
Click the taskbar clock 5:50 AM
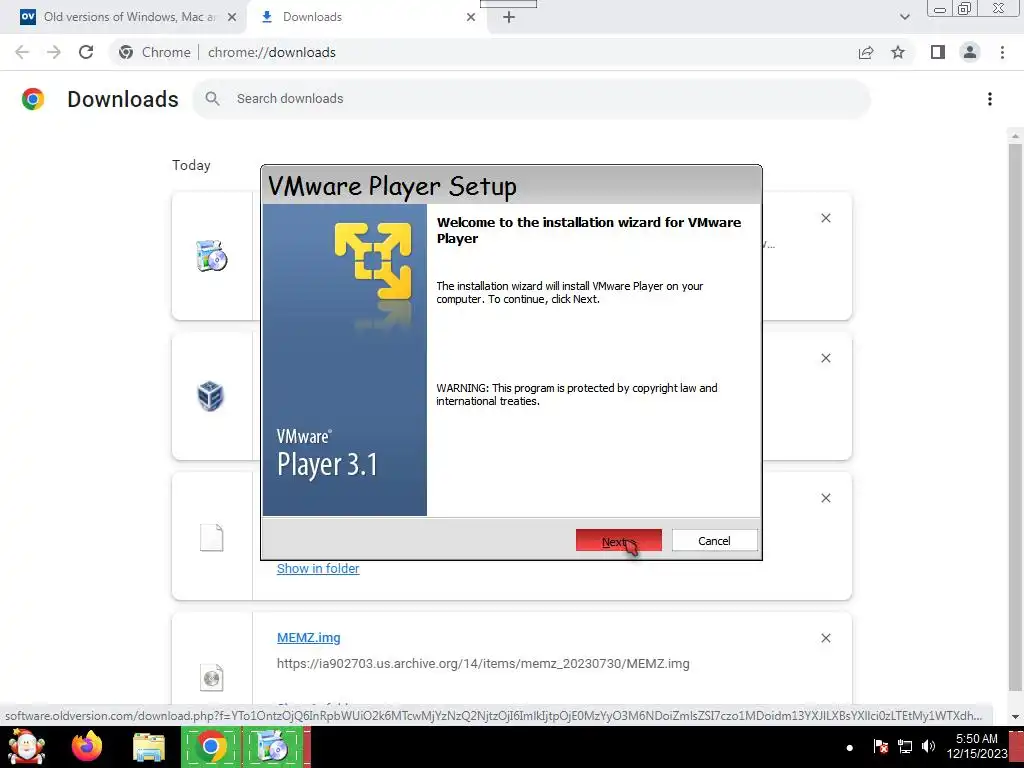pos(976,746)
